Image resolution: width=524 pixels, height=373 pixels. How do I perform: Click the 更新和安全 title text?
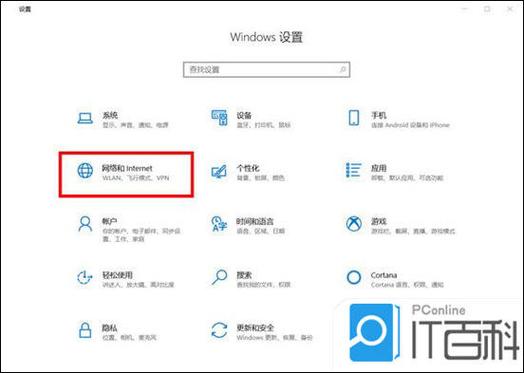pos(255,328)
